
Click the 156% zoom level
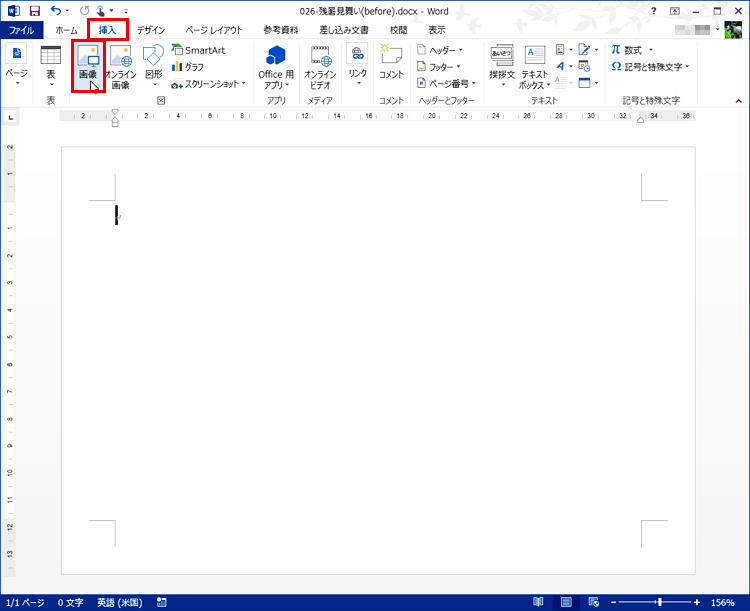[722, 602]
